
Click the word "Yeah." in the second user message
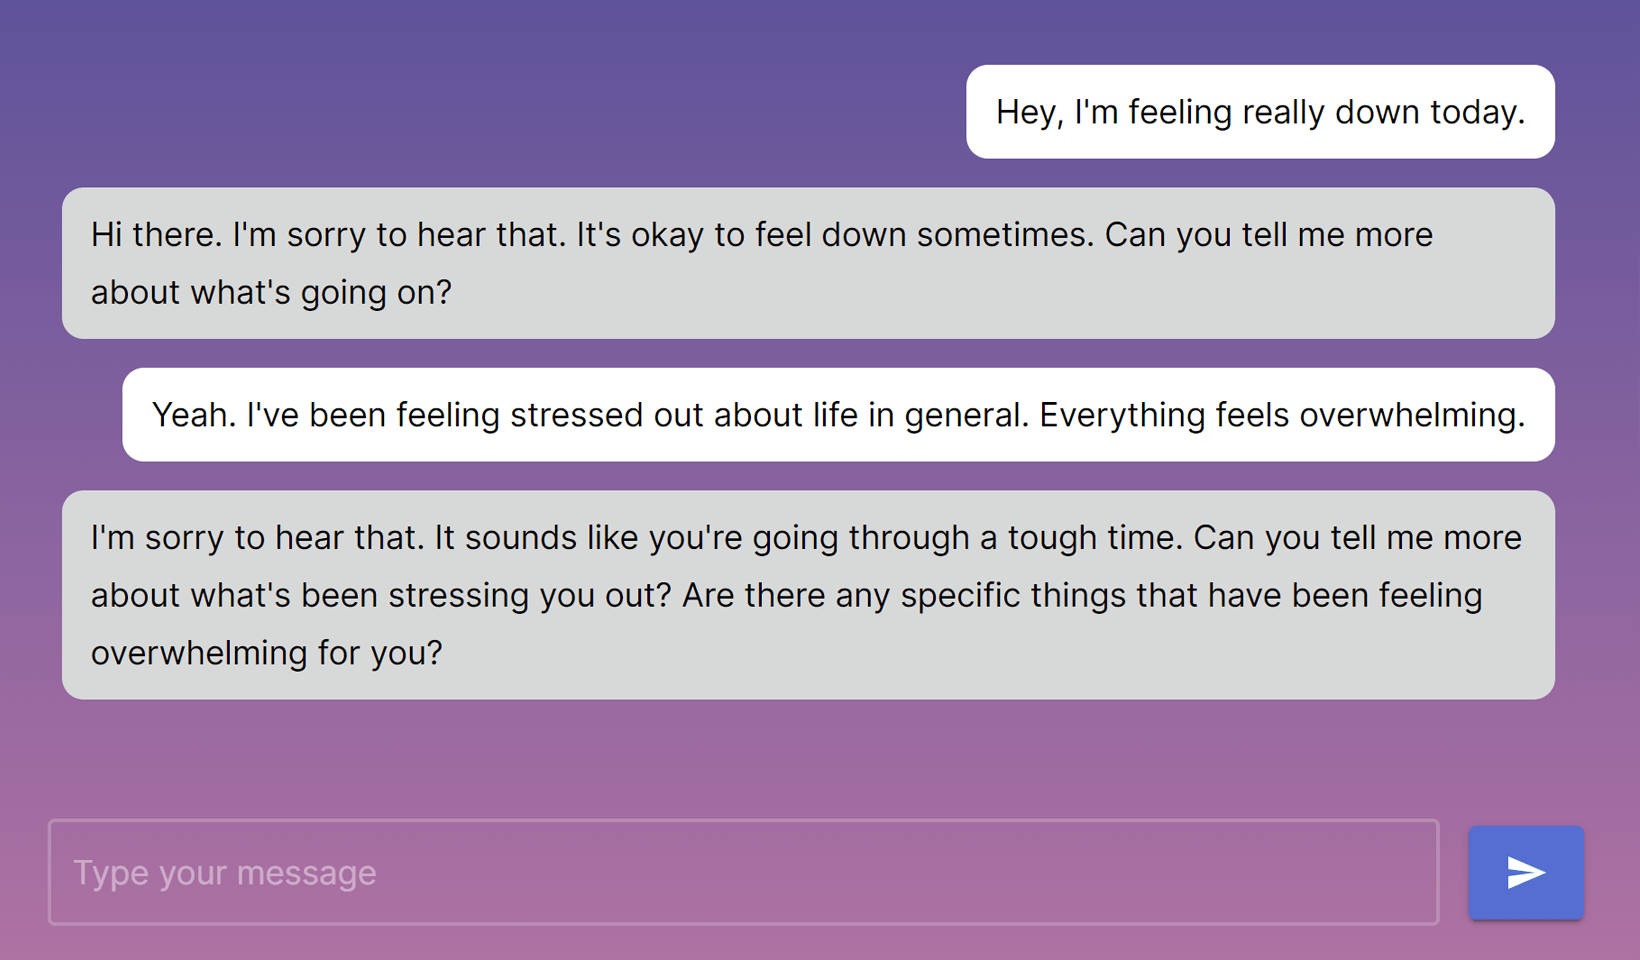click(x=194, y=415)
